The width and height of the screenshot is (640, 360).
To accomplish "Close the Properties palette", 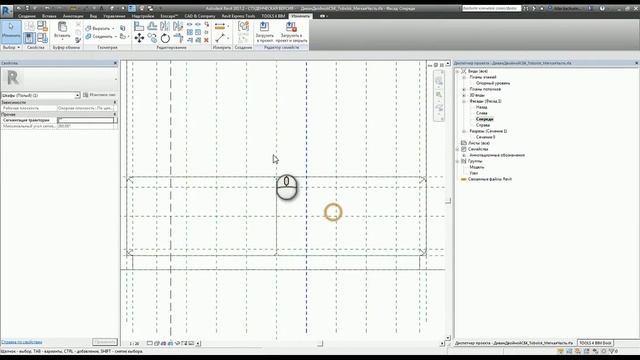I will tap(115, 63).
